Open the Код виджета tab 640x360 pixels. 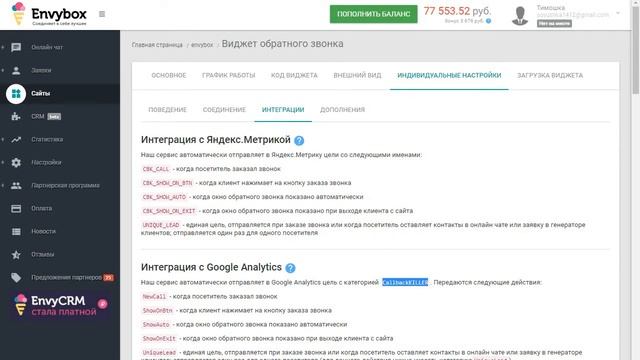point(294,76)
